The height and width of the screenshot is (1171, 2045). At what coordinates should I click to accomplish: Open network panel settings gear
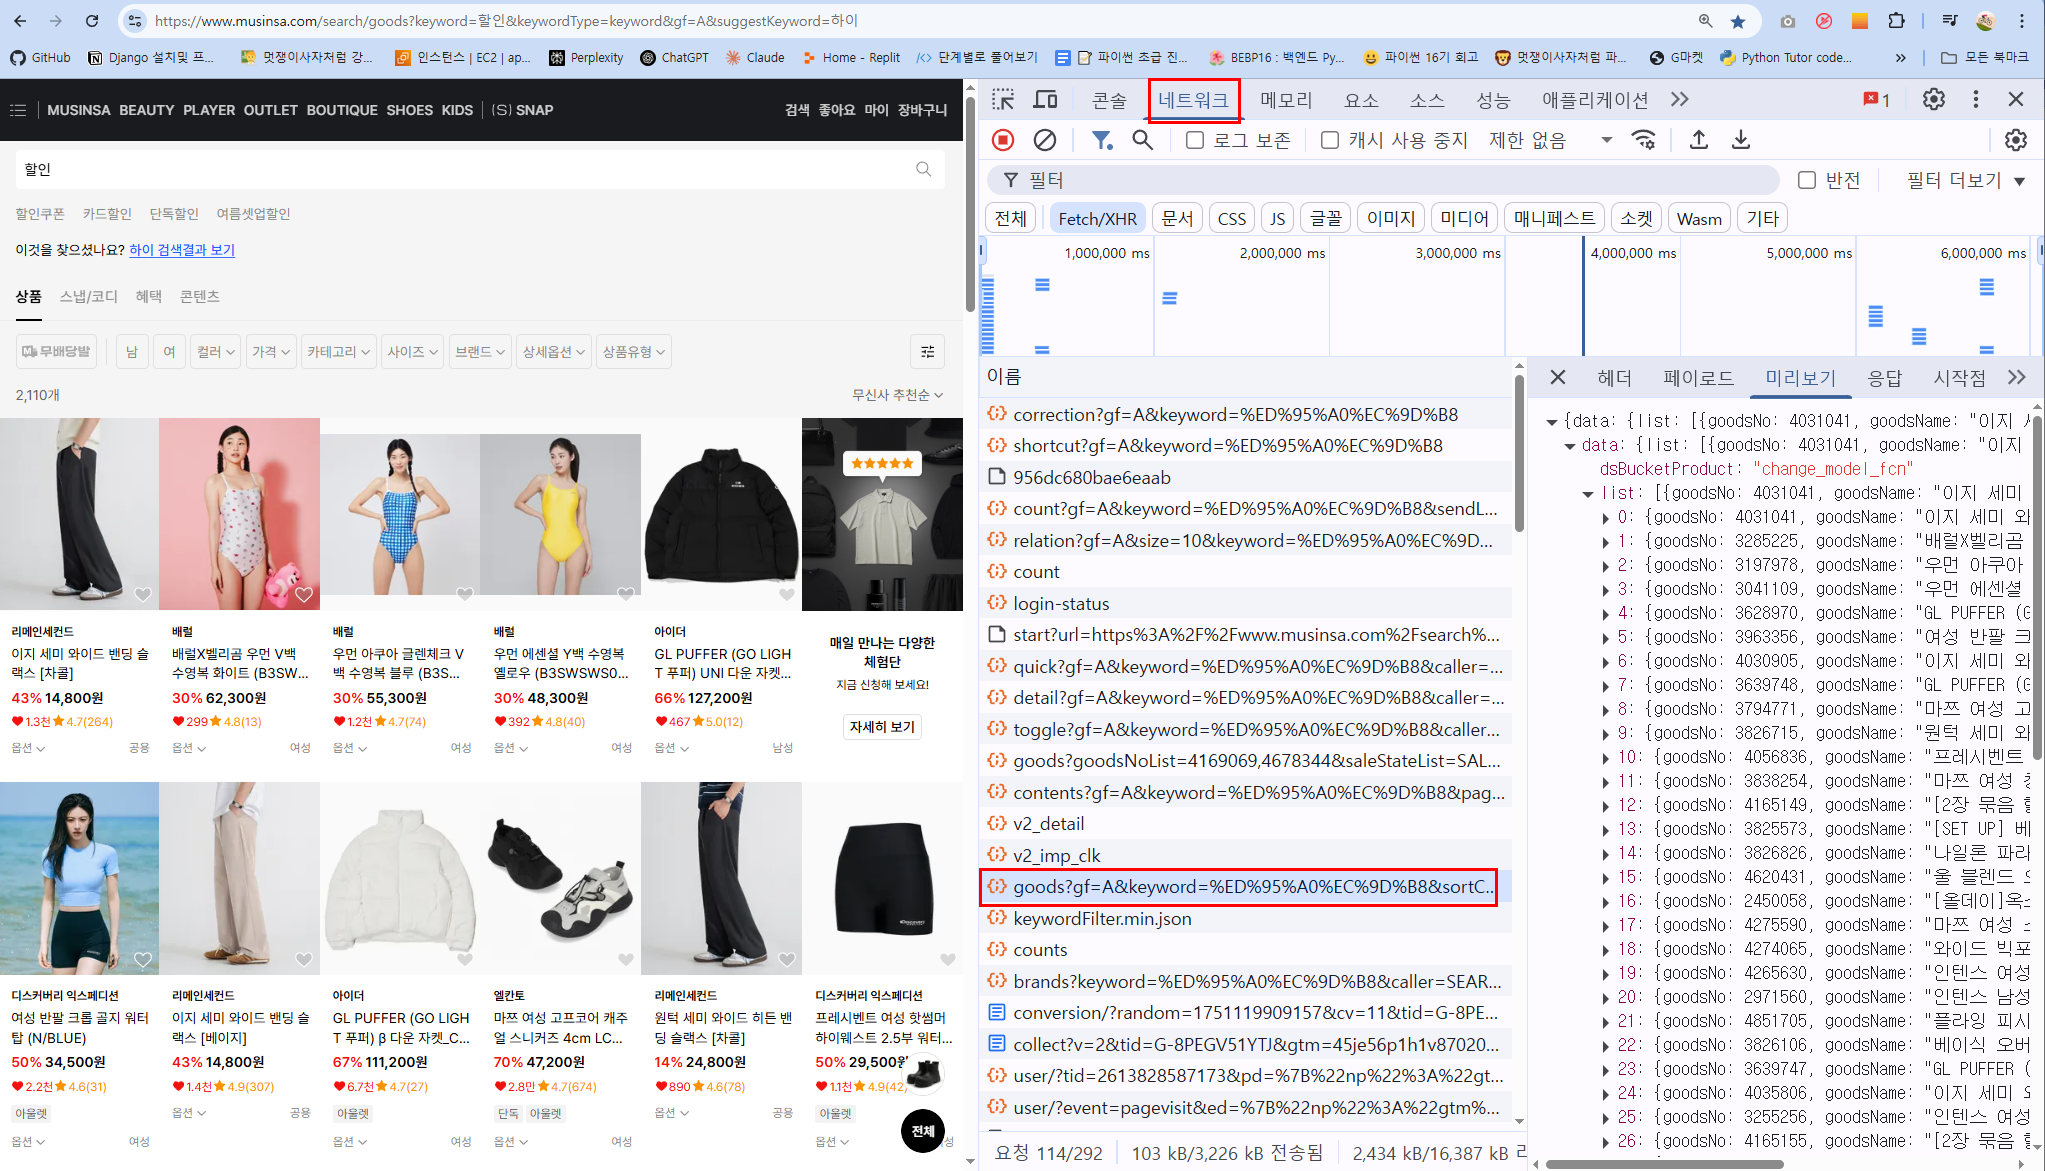point(2016,140)
